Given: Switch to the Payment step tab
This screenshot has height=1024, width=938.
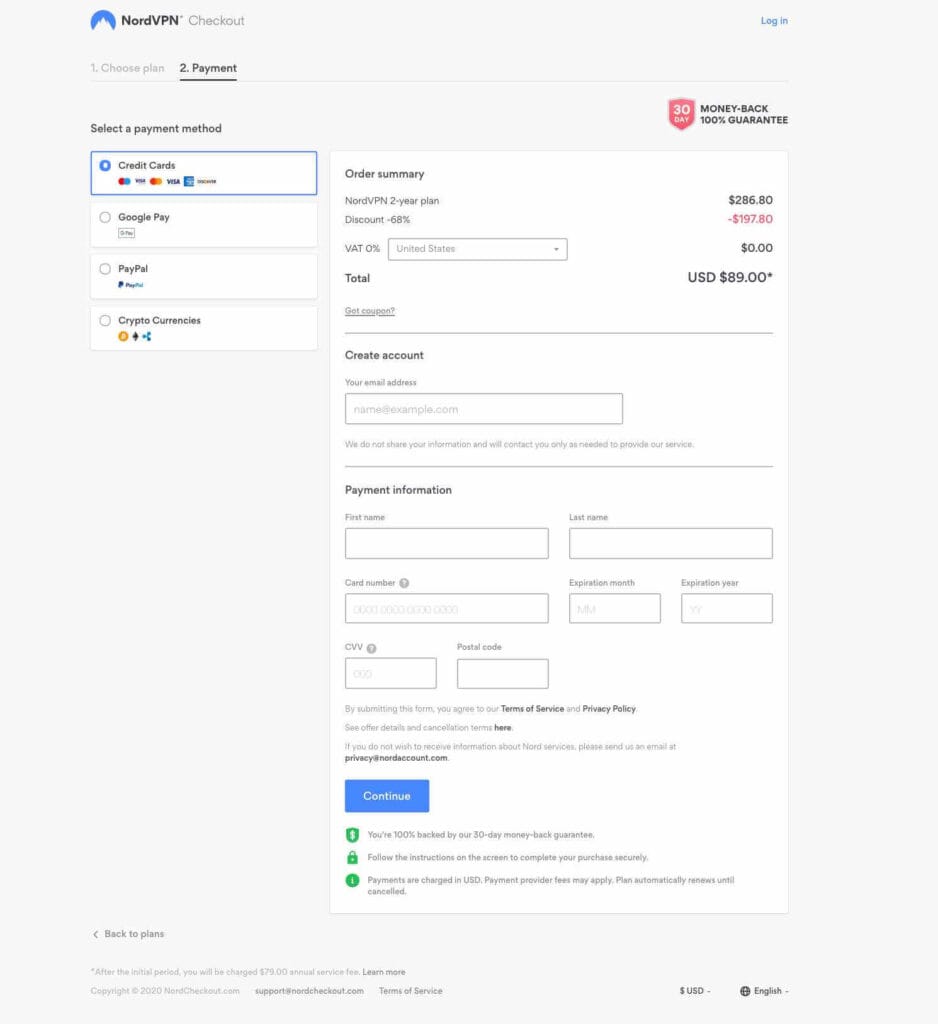Looking at the screenshot, I should coord(208,68).
